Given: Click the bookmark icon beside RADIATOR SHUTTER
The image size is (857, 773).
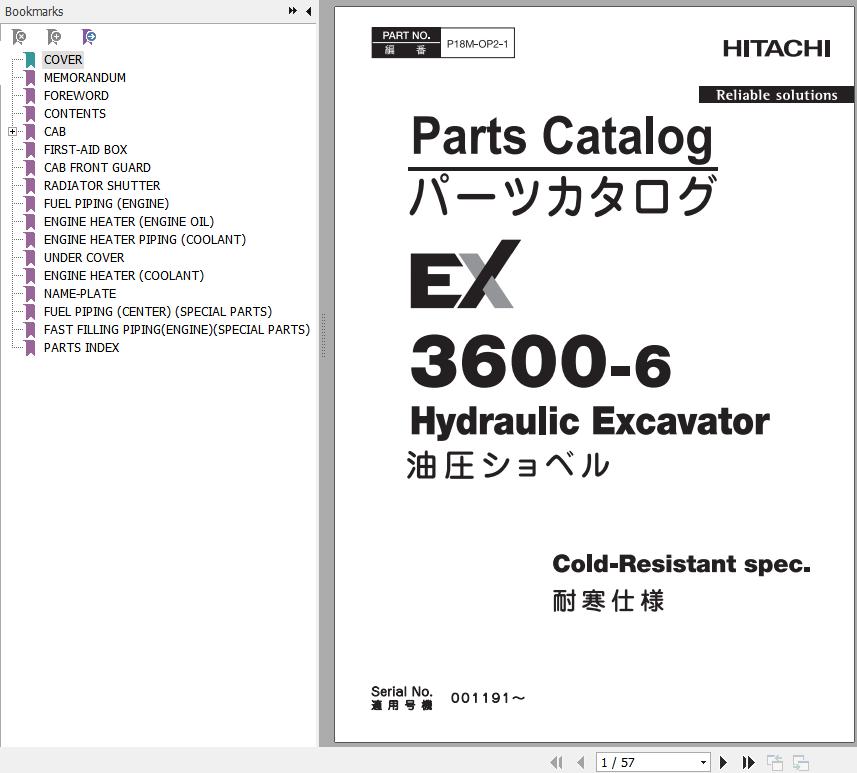Looking at the screenshot, I should tap(30, 186).
